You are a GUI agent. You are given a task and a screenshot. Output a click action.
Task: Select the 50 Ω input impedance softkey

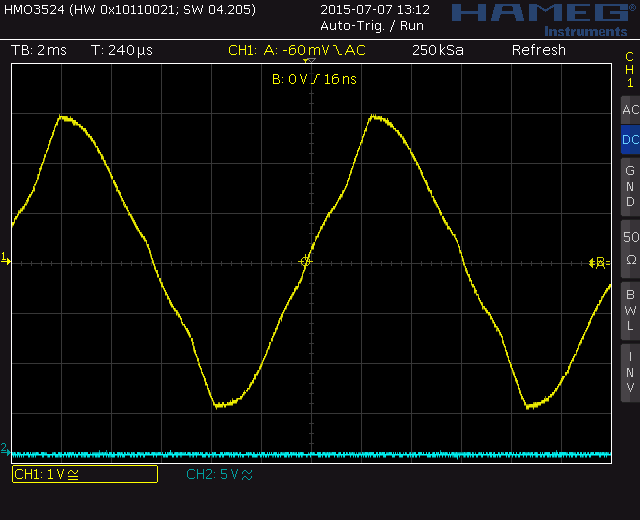tap(630, 247)
